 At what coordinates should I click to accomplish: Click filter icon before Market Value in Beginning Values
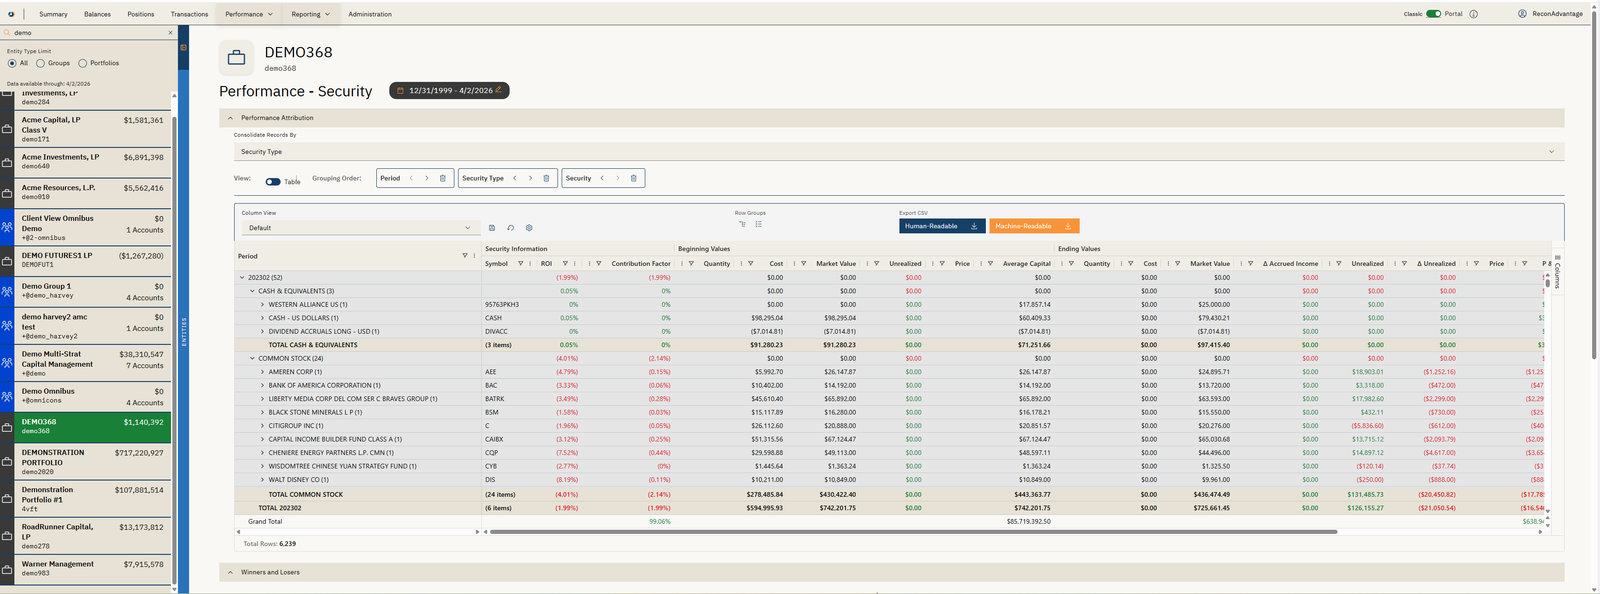pyautogui.click(x=804, y=264)
